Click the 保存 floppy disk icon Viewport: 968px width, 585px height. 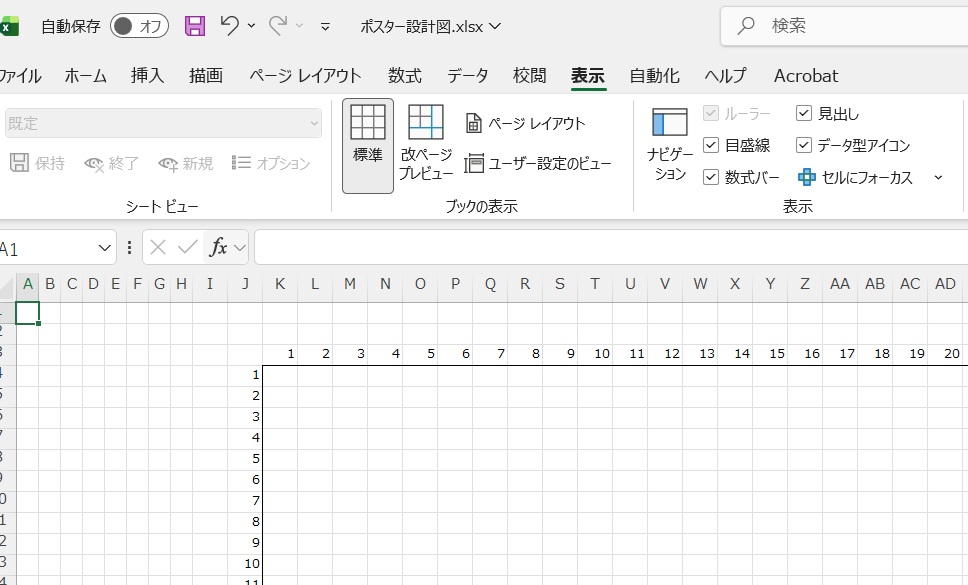pos(194,27)
